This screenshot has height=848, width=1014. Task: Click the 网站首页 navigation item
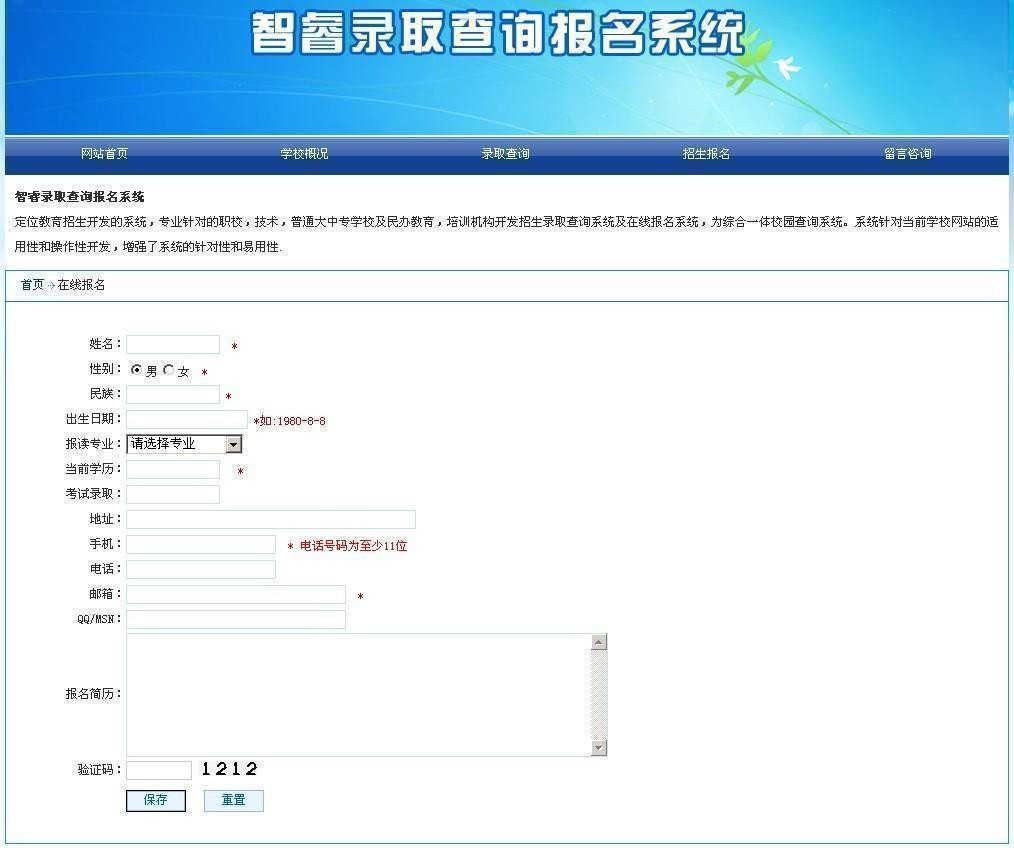click(x=104, y=154)
